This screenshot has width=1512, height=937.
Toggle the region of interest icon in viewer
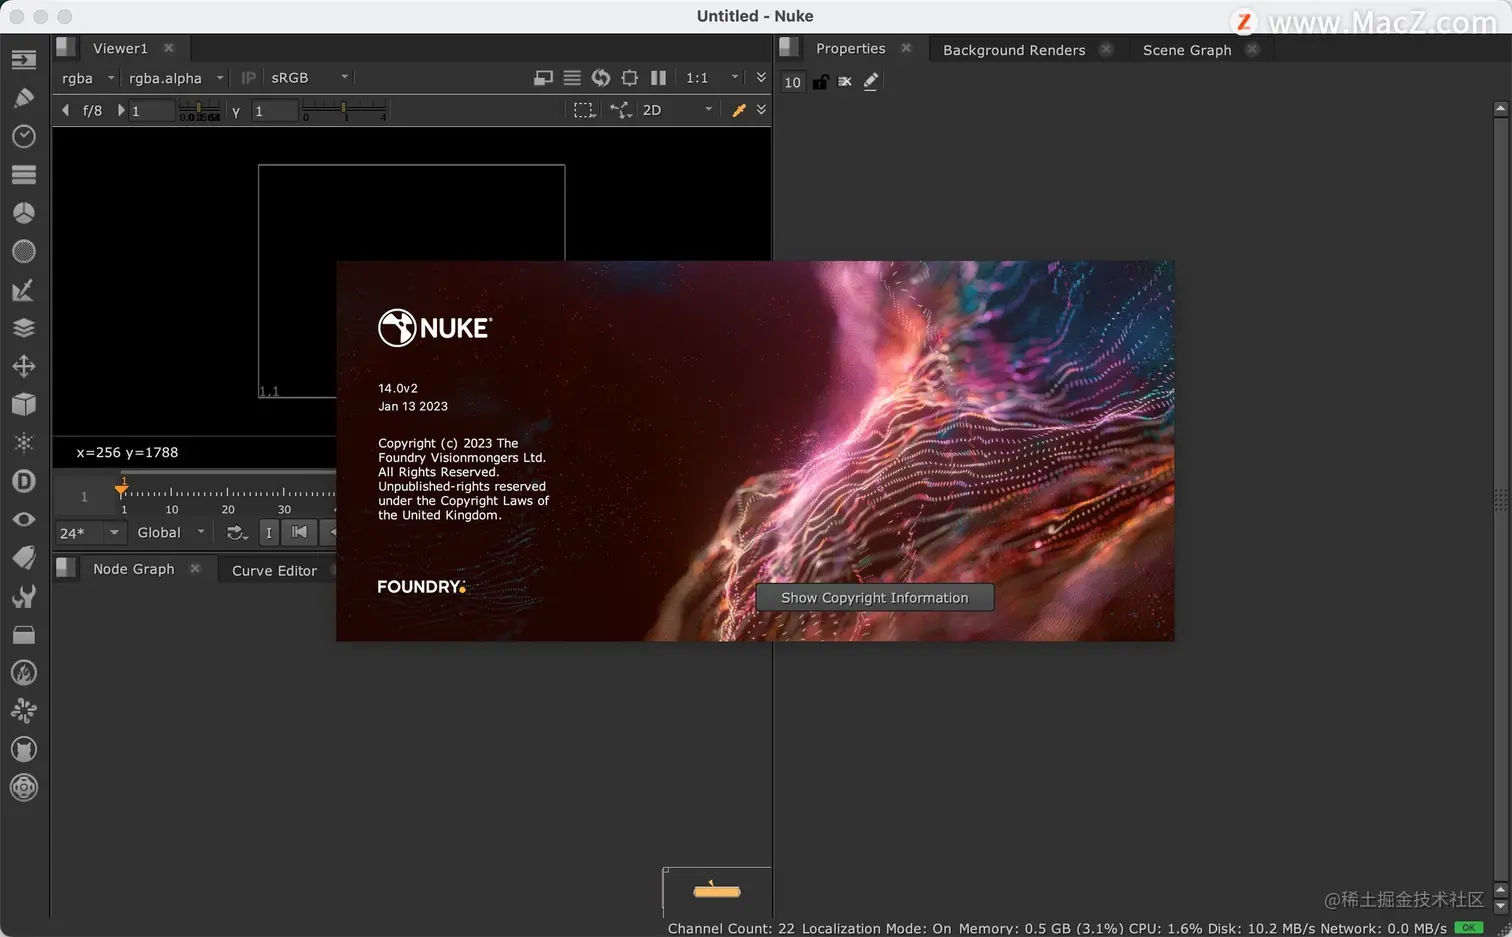pos(629,78)
